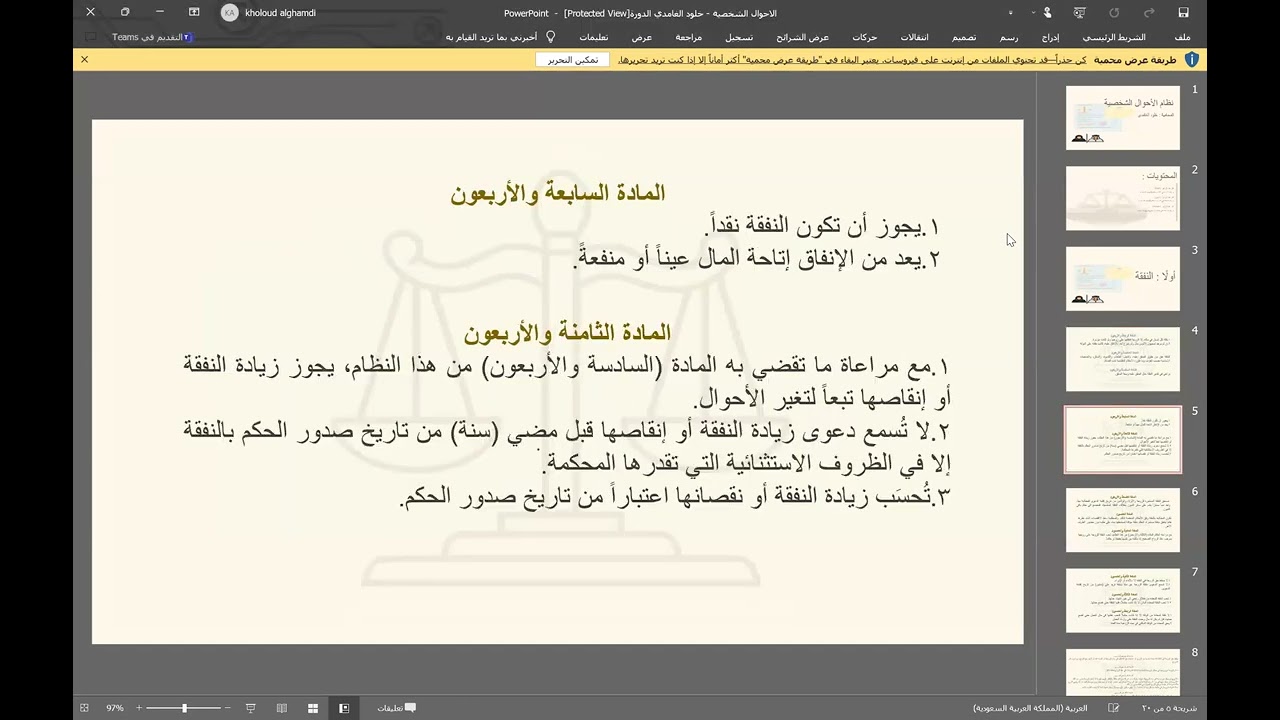Click Enable Editing button (تمكين التحرير)

tap(573, 60)
